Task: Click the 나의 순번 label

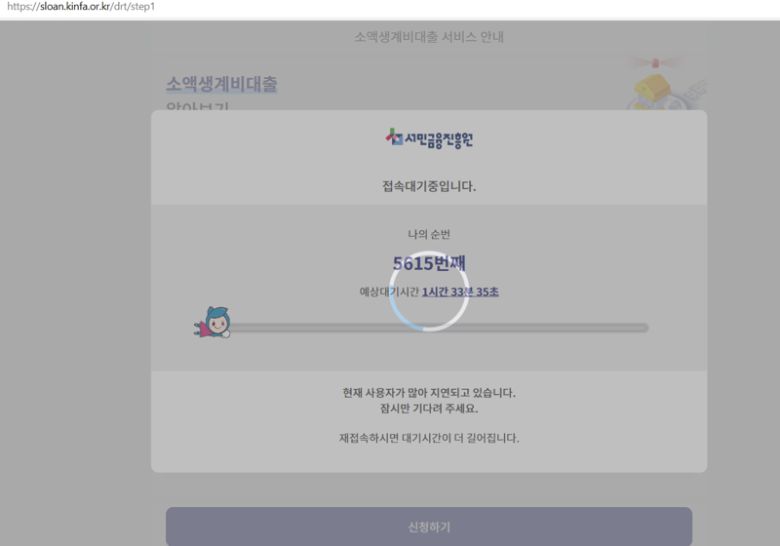Action: (x=429, y=234)
